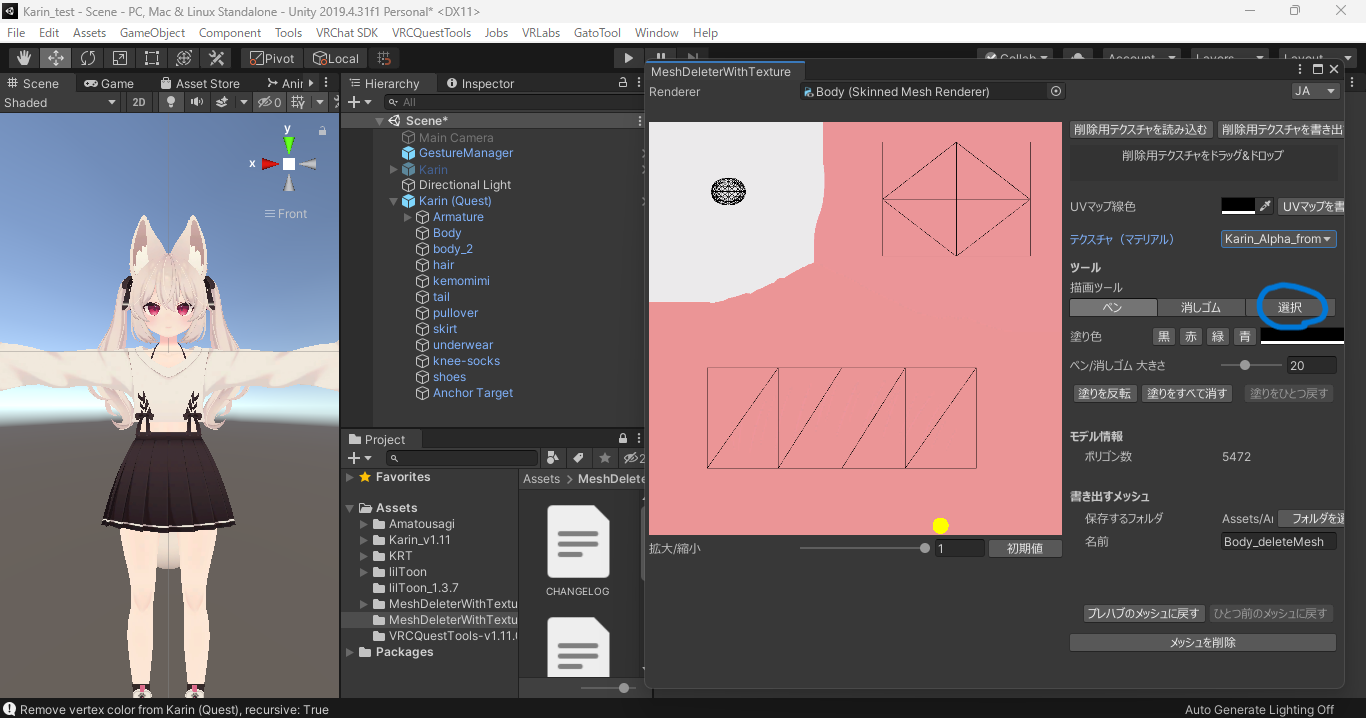Click the メッシュを削除 button
The image size is (1366, 718).
(1203, 643)
